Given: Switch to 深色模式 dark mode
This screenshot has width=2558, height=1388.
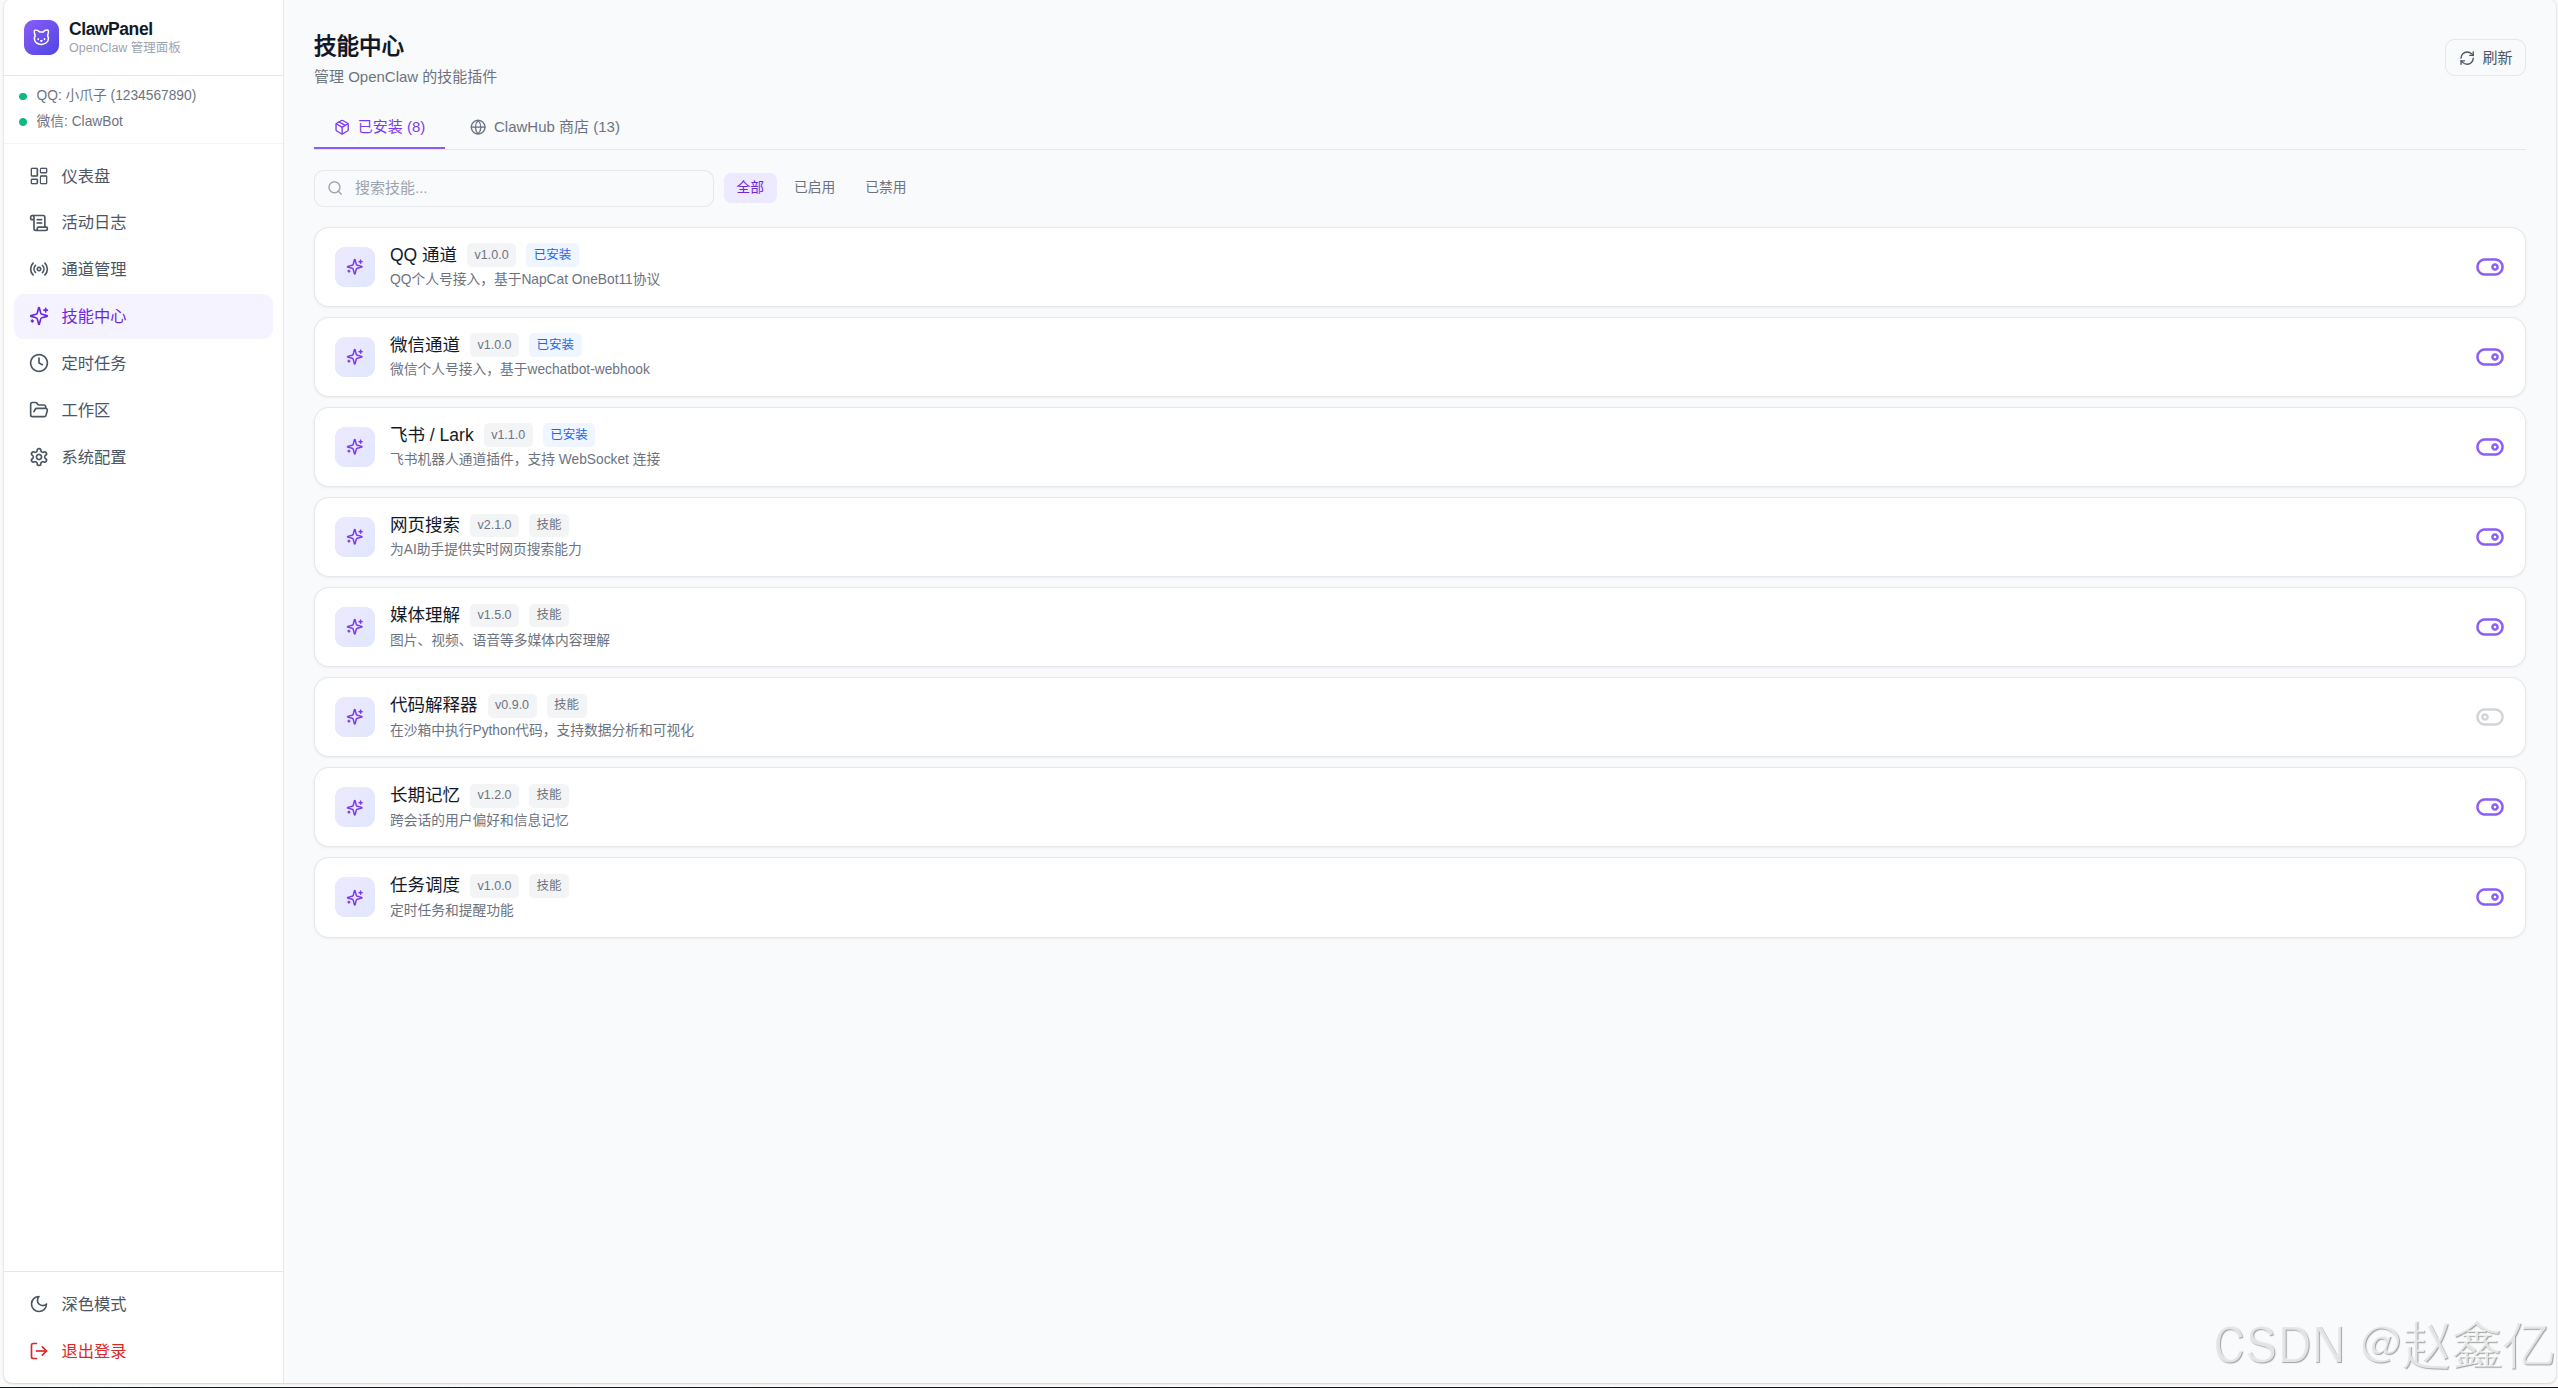Looking at the screenshot, I should (x=93, y=1304).
